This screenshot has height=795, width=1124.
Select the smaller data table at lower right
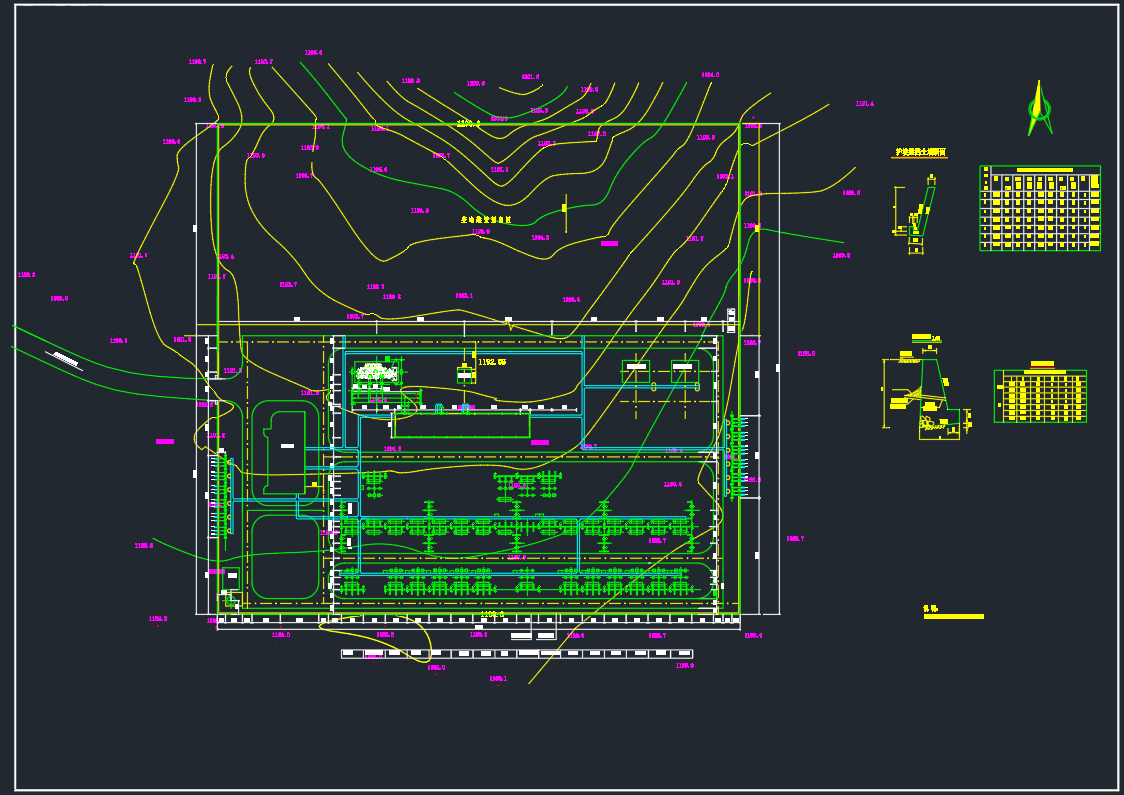[x=1040, y=396]
